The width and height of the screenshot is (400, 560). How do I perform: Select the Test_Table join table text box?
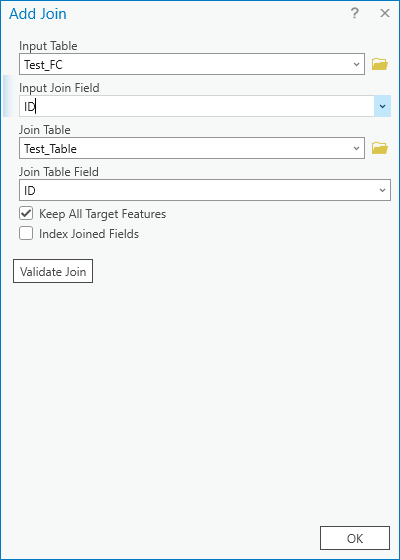192,148
